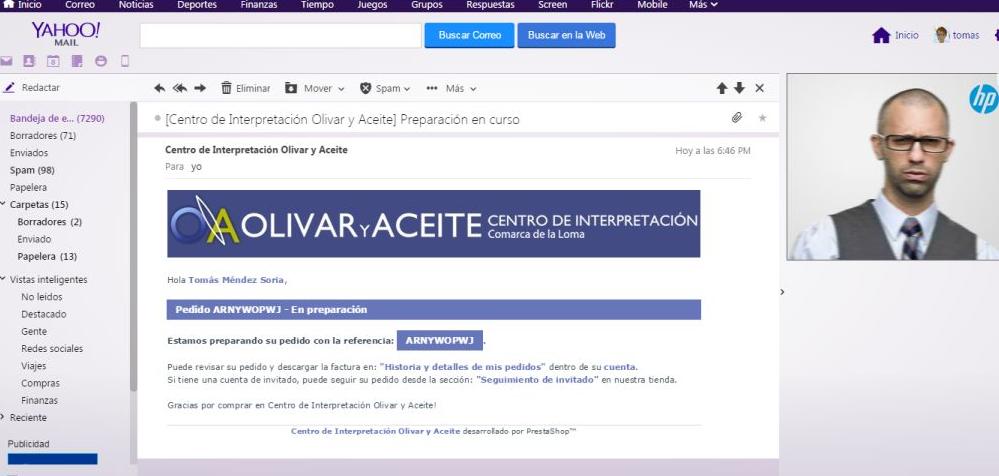
Task: Follow the Seguimiento de invitado link
Action: point(537,380)
